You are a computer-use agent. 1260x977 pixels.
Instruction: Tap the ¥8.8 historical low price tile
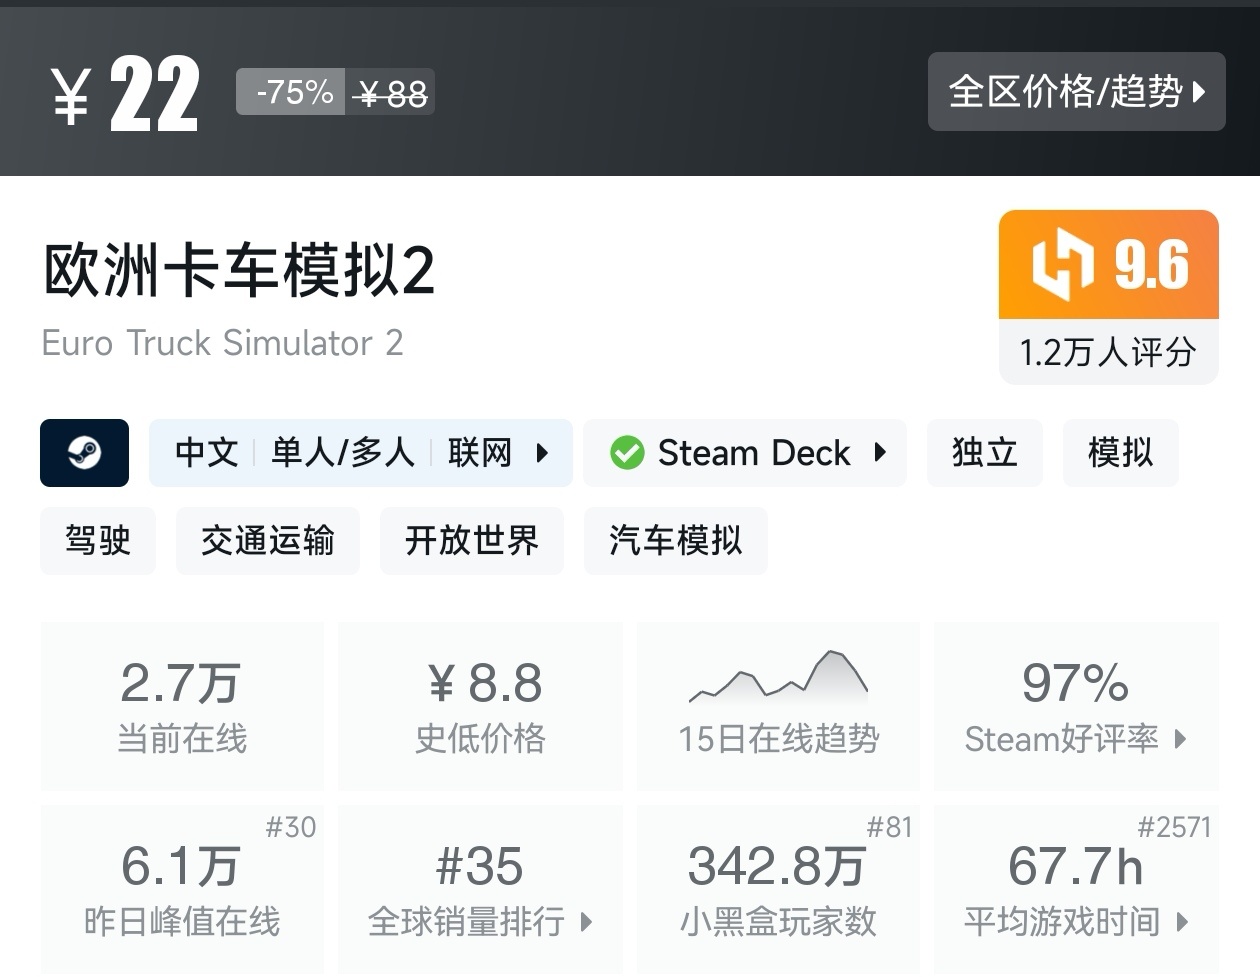480,706
